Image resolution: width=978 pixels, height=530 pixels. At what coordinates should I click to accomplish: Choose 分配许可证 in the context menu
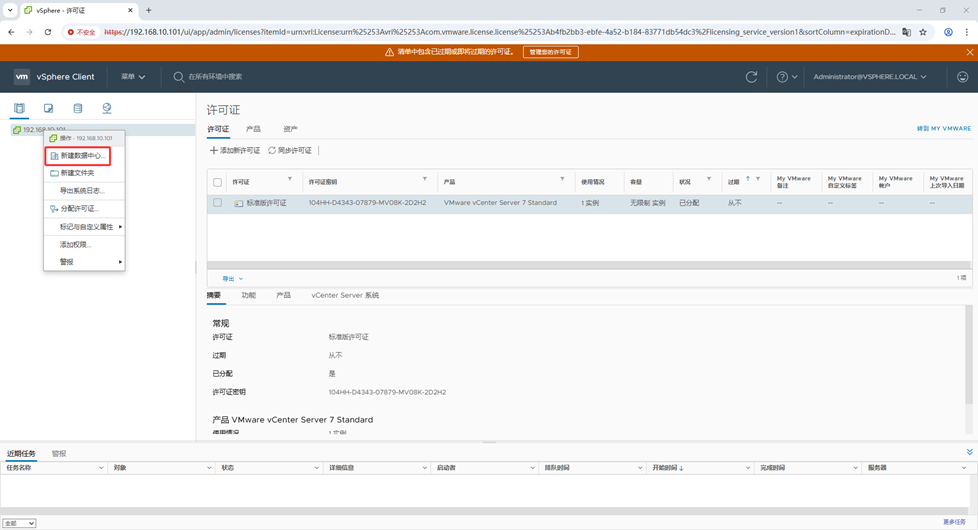pyautogui.click(x=79, y=209)
